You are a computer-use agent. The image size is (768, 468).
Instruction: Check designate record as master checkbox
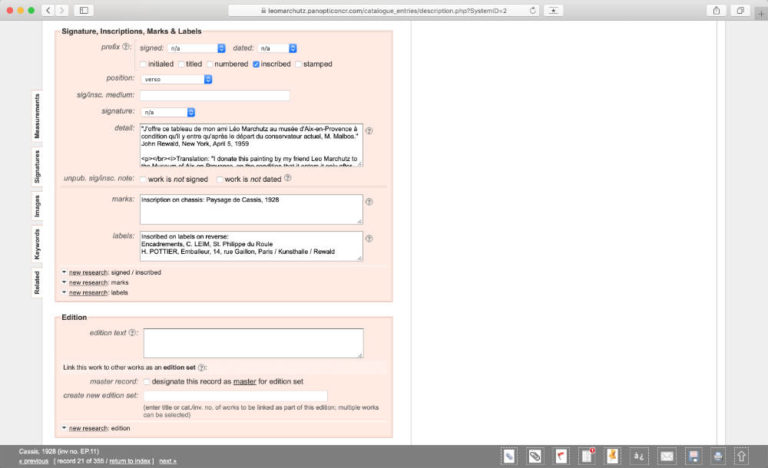tap(147, 381)
